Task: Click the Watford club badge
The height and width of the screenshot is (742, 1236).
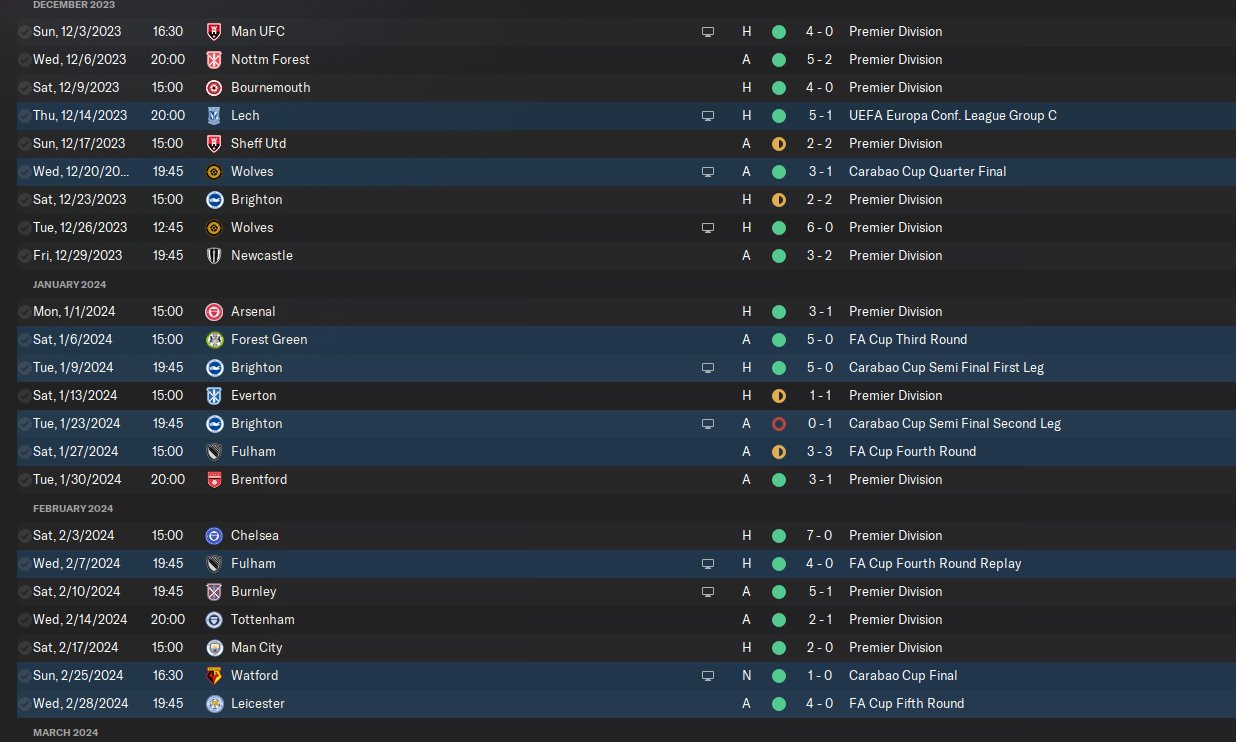Action: [x=213, y=676]
